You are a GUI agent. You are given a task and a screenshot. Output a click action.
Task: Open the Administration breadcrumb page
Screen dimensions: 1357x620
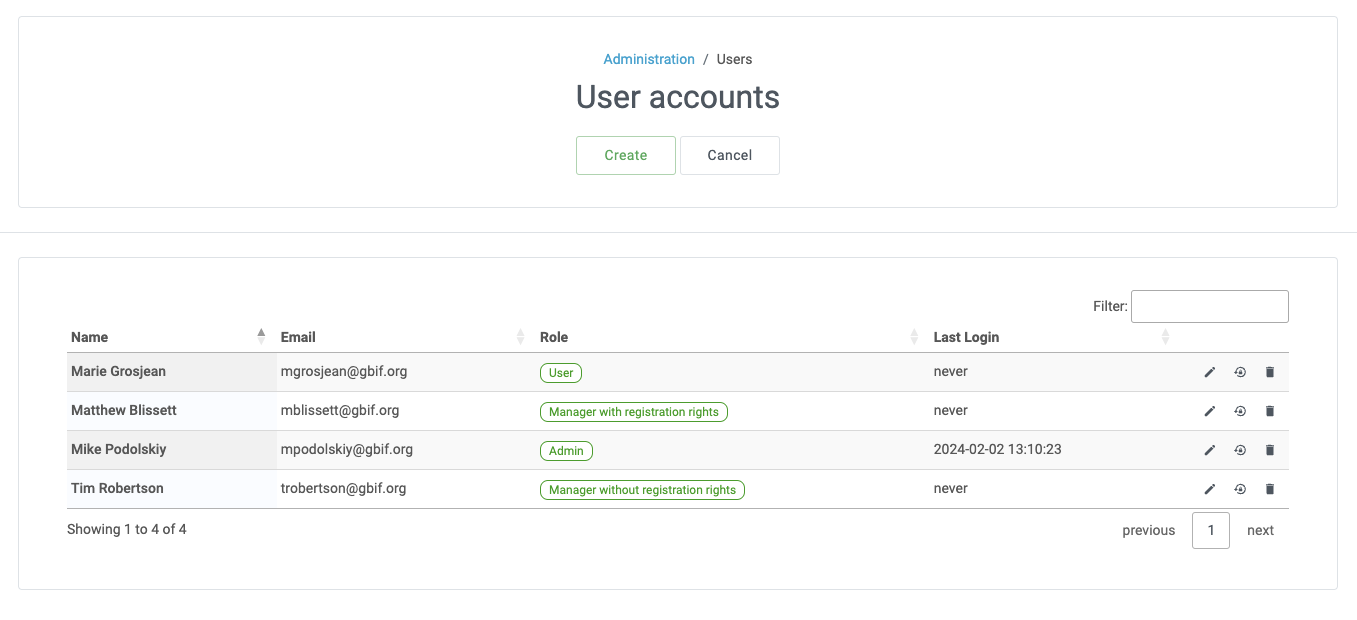coord(648,59)
